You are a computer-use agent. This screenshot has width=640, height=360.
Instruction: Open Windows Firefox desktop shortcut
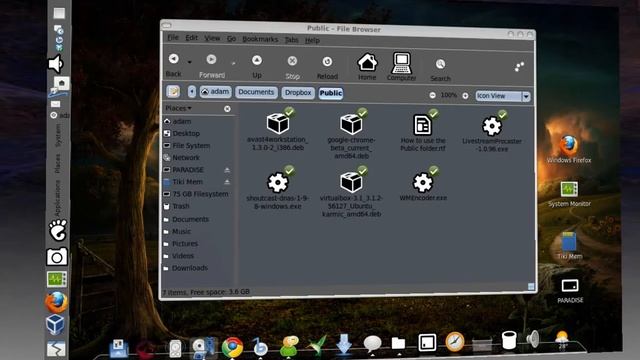point(569,149)
